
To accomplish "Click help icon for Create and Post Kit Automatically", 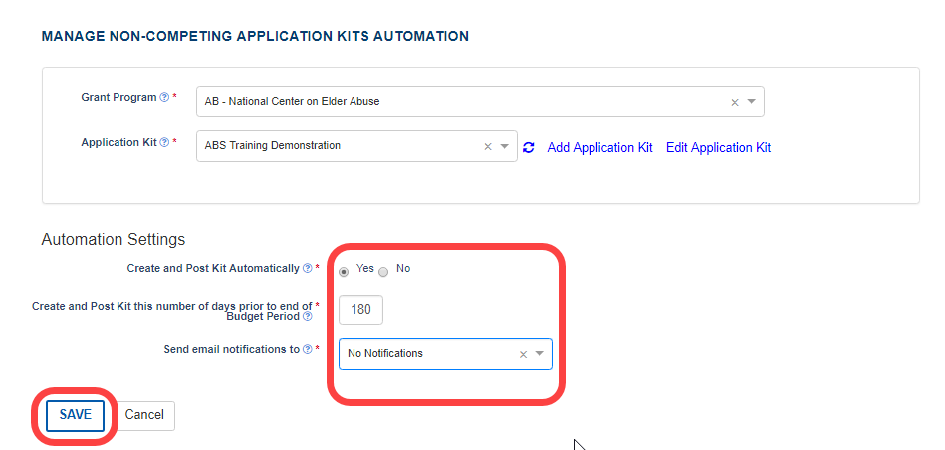I will (307, 269).
